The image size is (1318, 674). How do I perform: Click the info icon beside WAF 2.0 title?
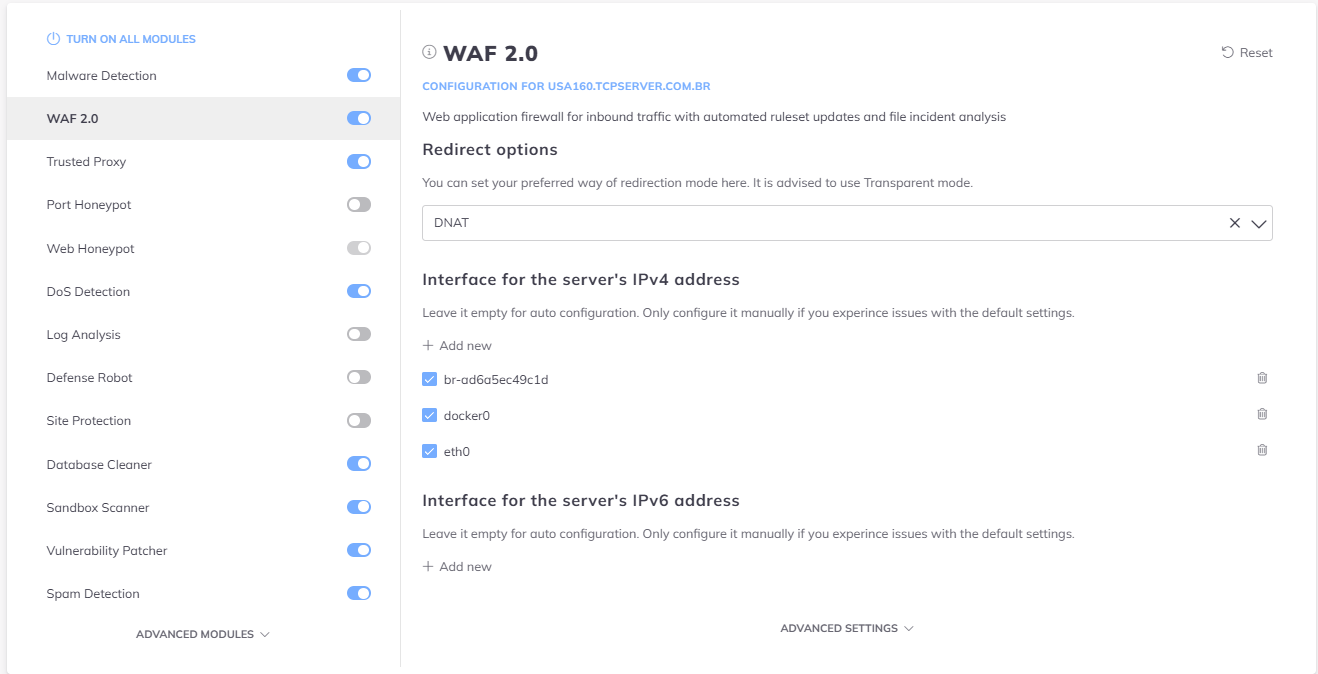(429, 52)
